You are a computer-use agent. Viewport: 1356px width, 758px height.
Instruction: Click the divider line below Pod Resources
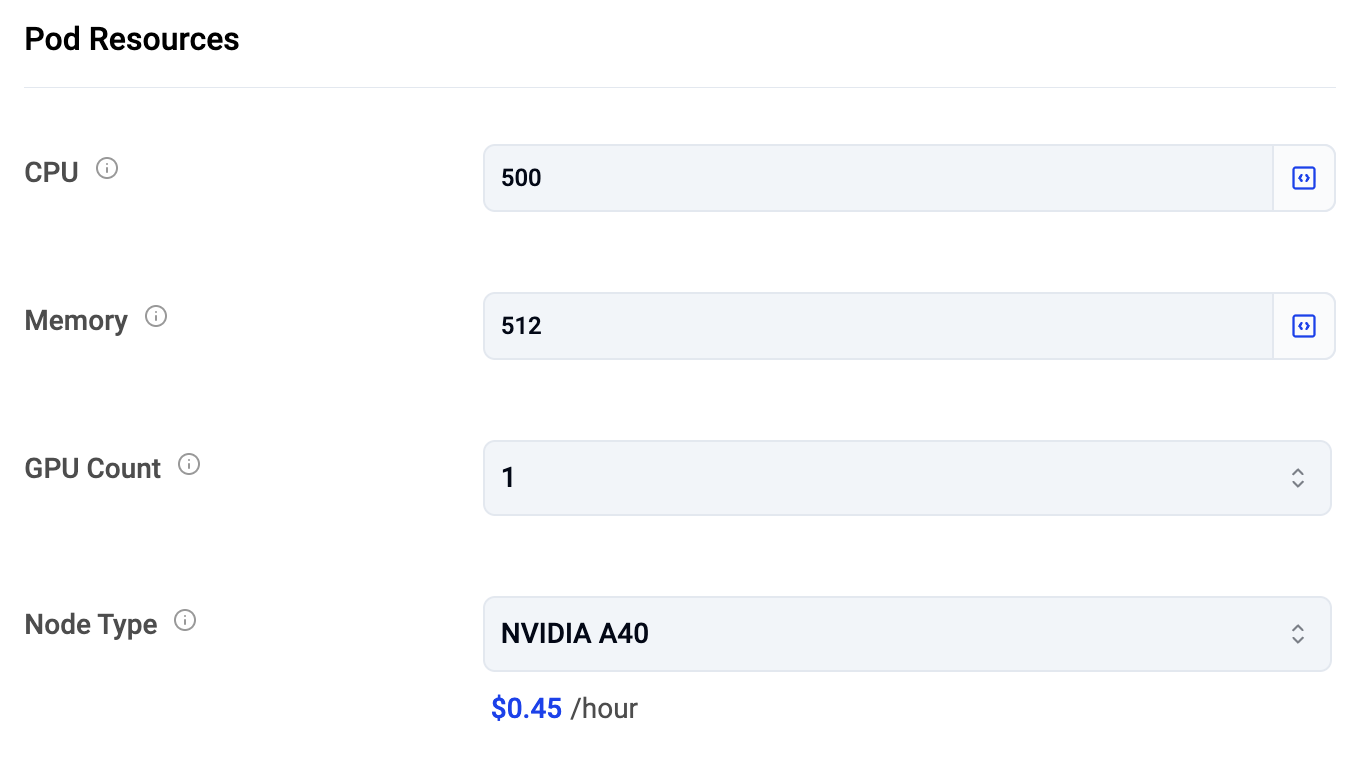click(680, 87)
